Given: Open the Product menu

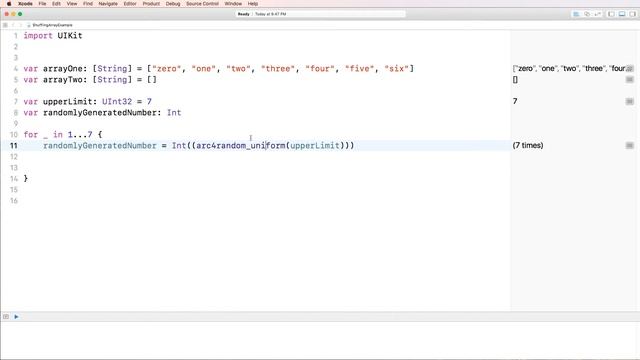Looking at the screenshot, I should point(151,4).
